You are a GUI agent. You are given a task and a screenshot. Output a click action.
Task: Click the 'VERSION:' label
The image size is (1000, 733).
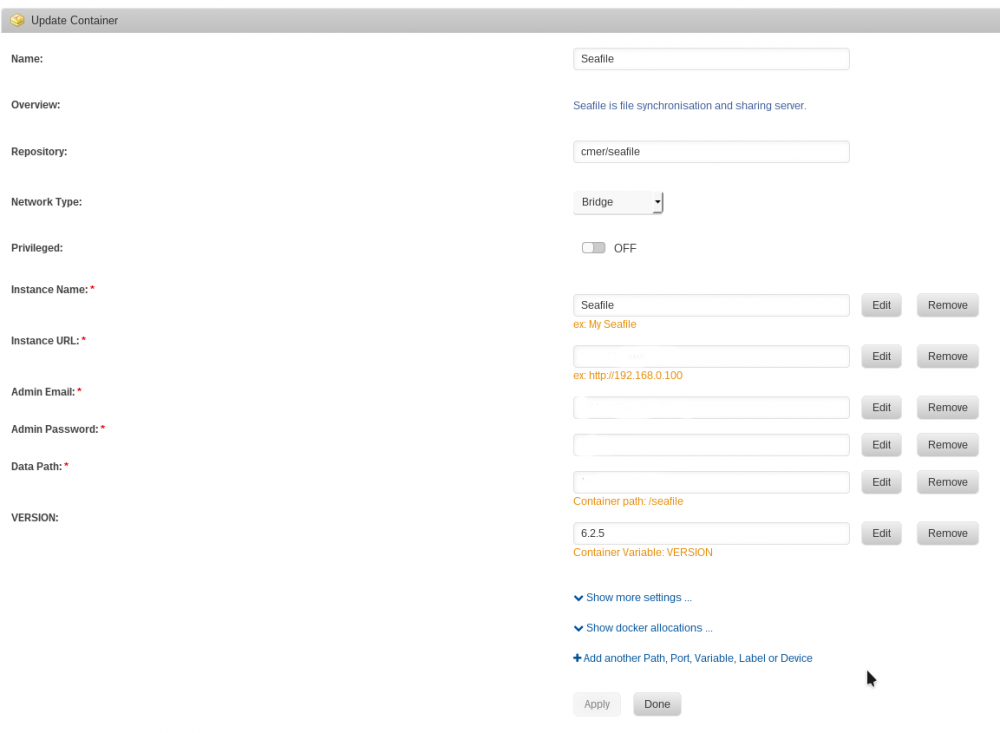tap(34, 518)
